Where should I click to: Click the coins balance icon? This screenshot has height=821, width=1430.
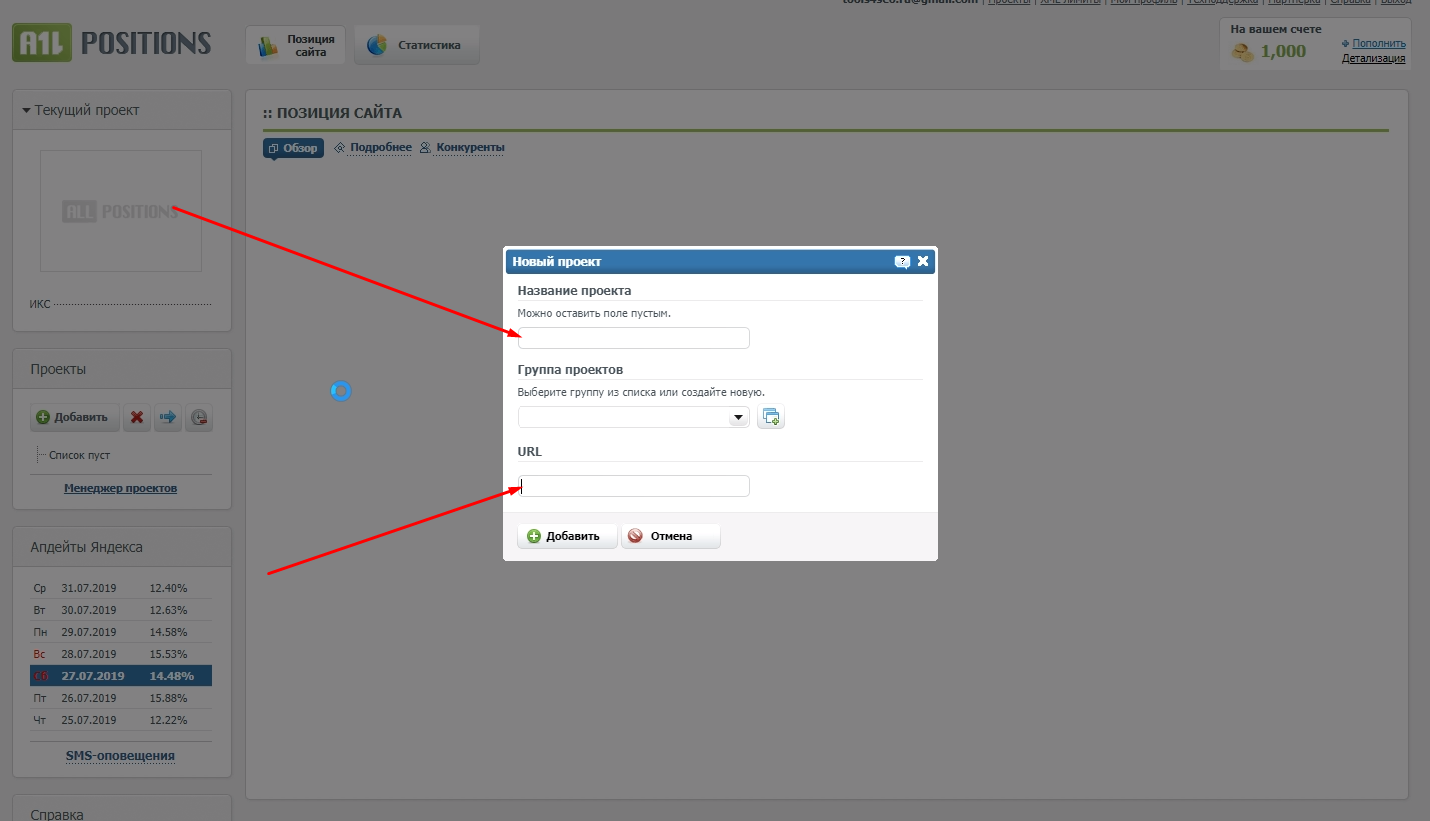pyautogui.click(x=1243, y=52)
